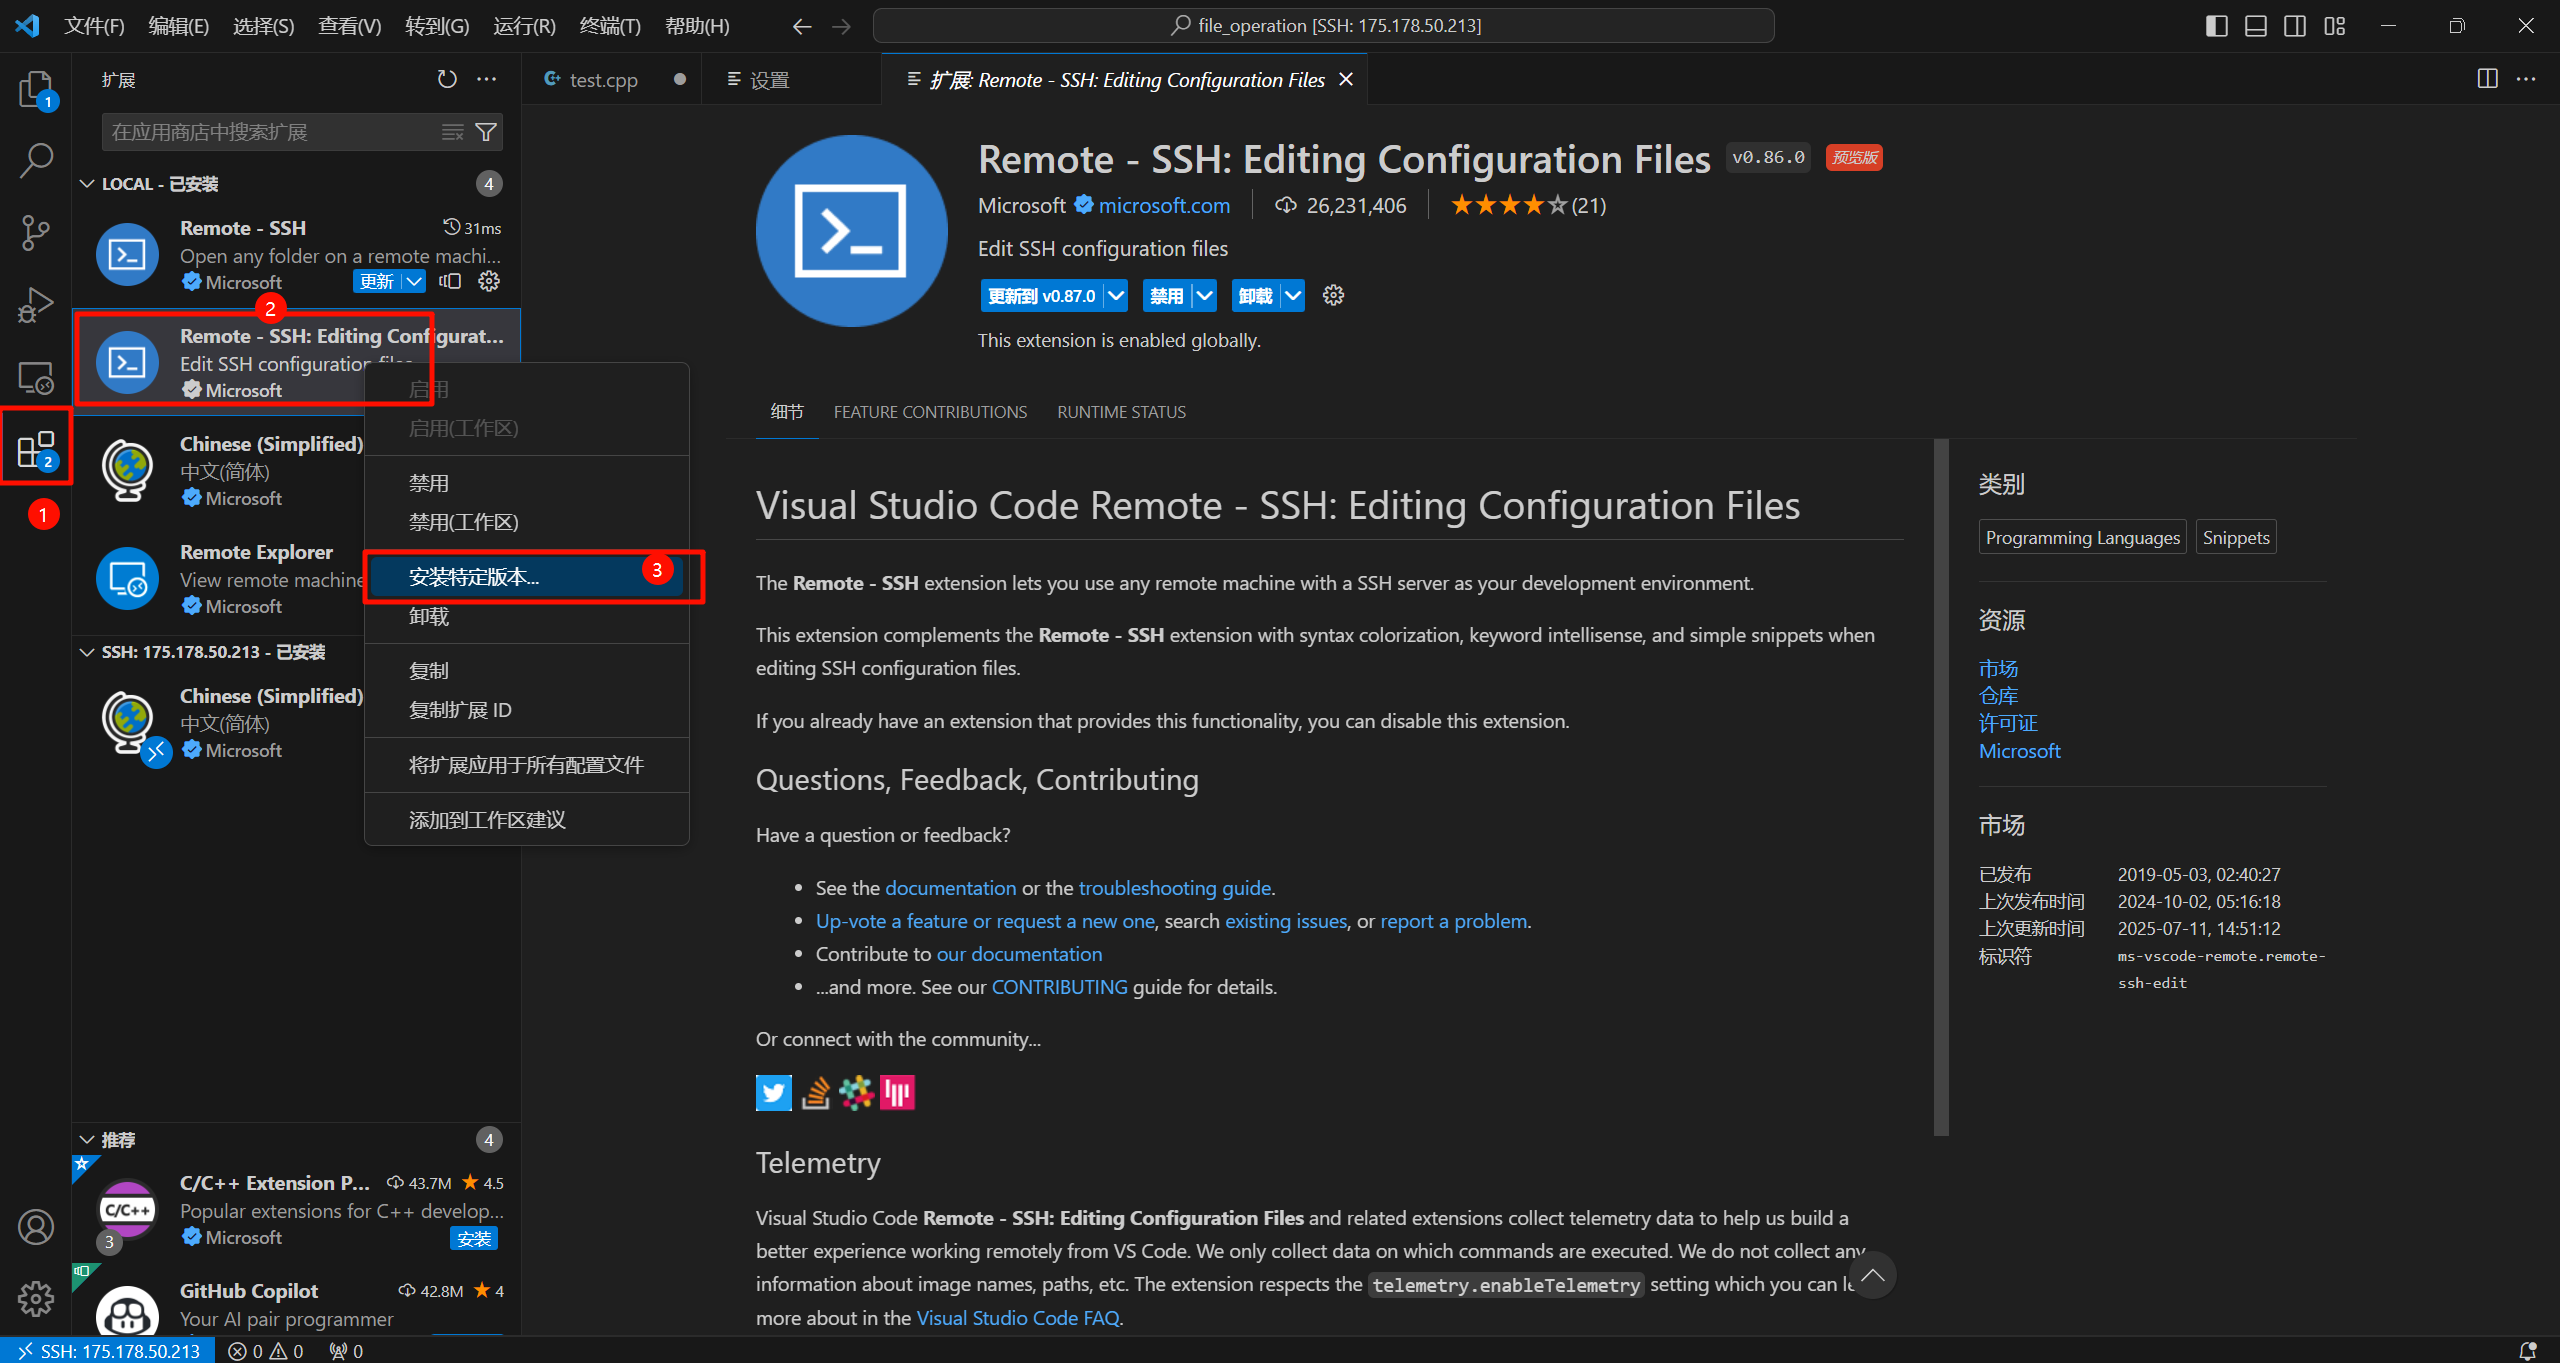Open extensions view more actions menu
This screenshot has height=1363, width=2560.
click(487, 79)
